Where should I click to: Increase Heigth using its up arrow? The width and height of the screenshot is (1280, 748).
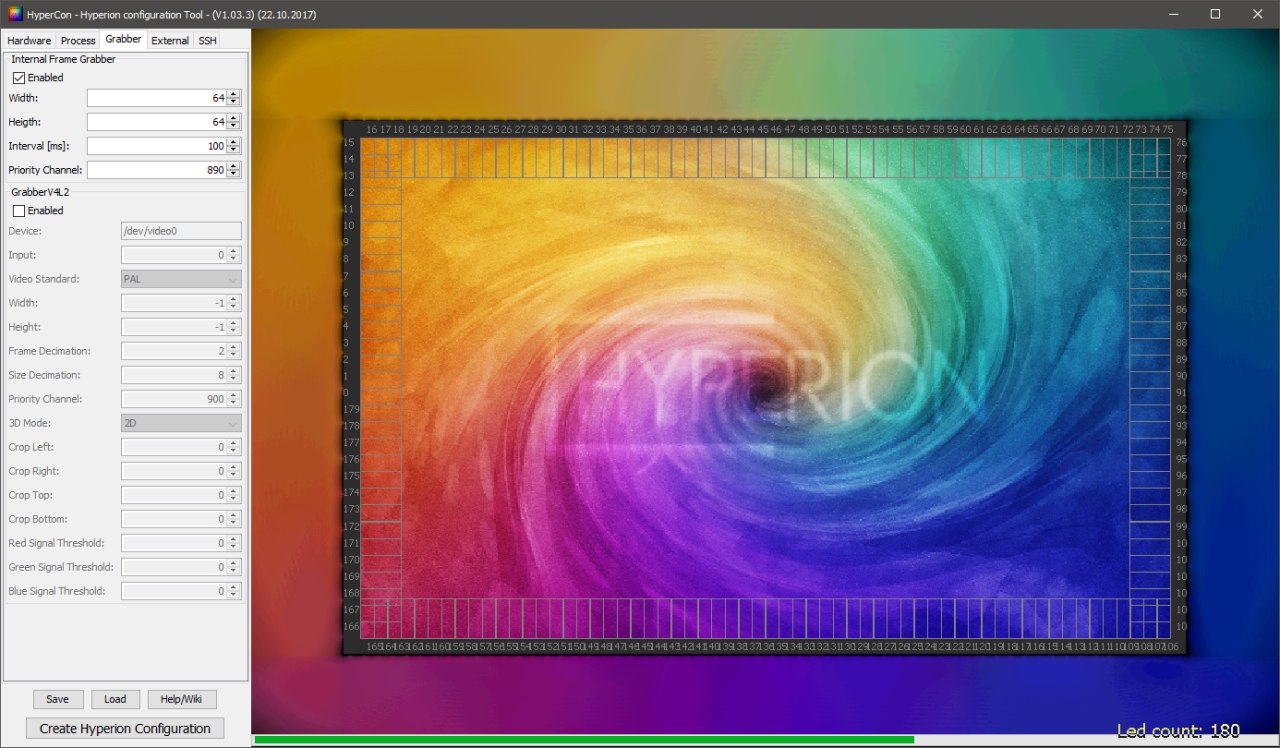pyautogui.click(x=234, y=118)
